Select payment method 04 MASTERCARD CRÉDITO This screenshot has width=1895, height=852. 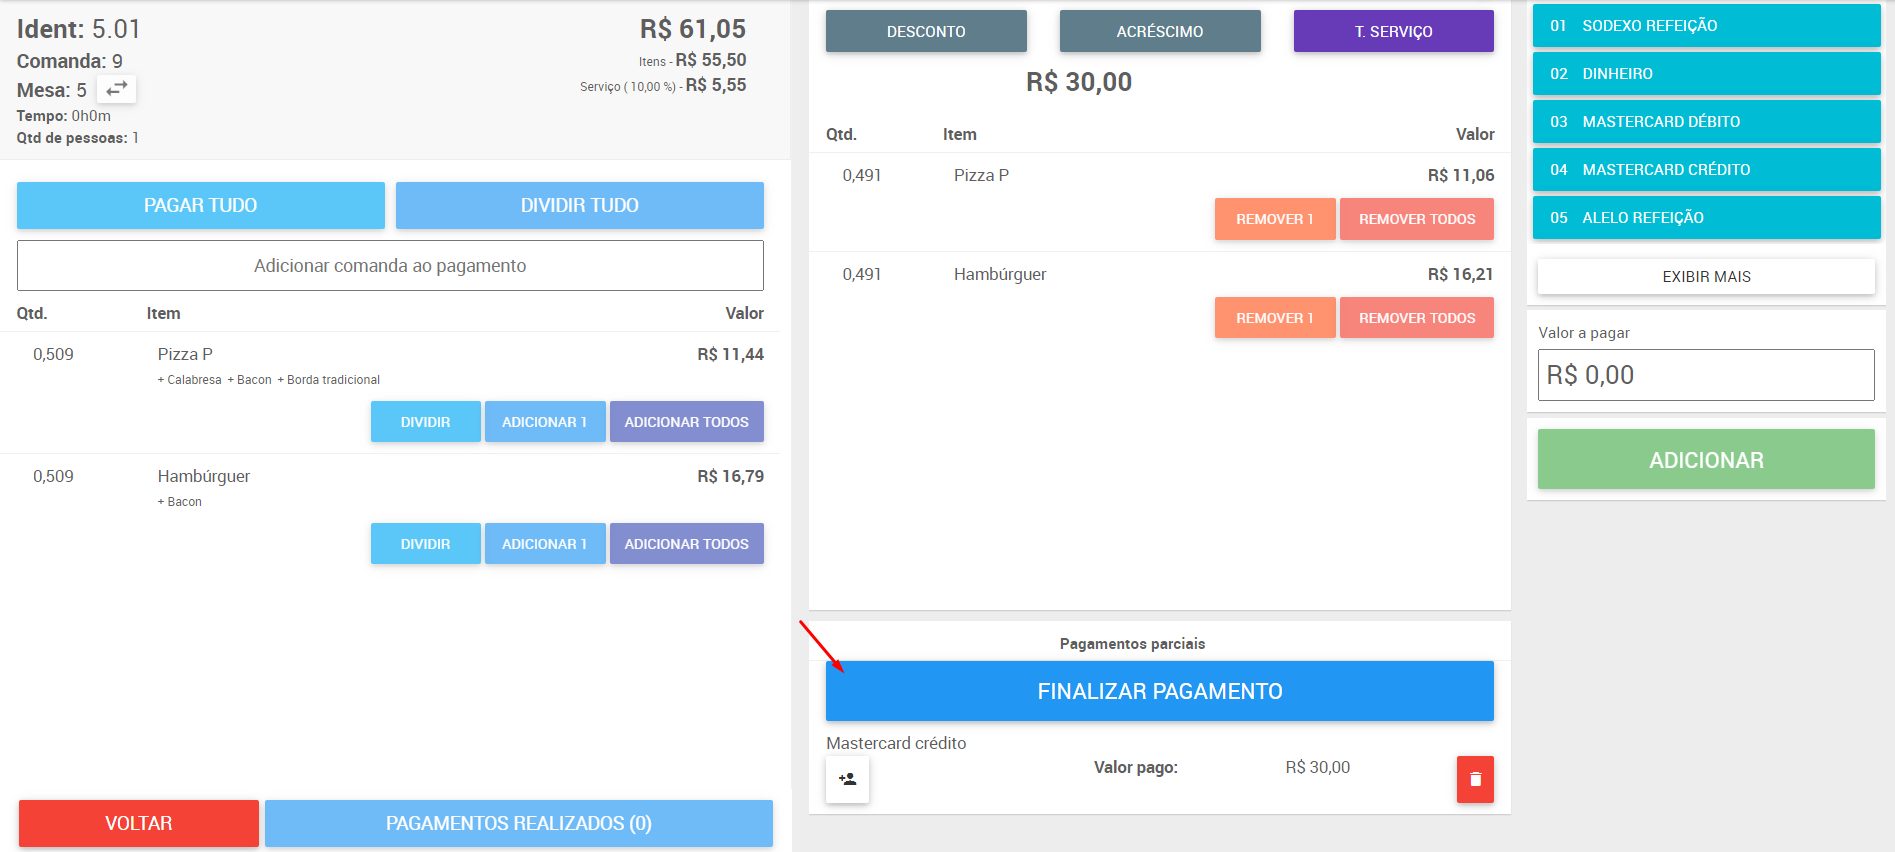[x=1707, y=170]
